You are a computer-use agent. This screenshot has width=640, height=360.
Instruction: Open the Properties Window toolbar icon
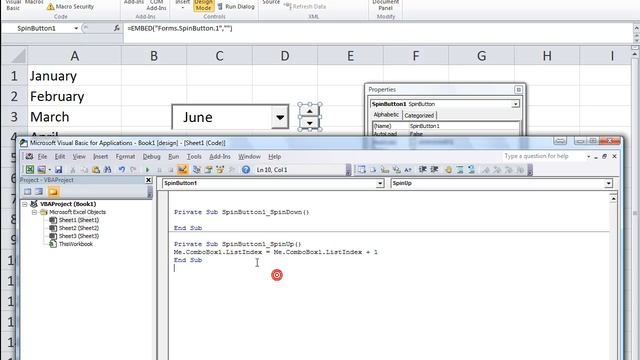pos(208,169)
